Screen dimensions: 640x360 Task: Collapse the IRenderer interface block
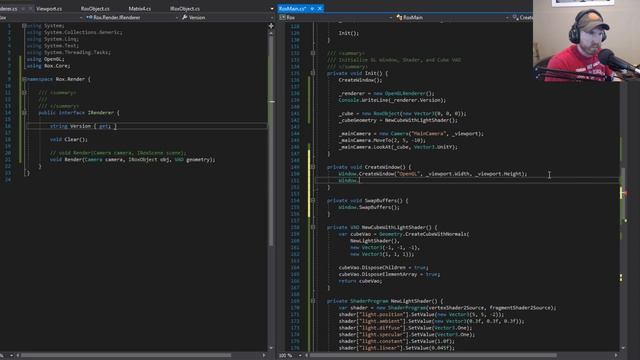[x=24, y=113]
